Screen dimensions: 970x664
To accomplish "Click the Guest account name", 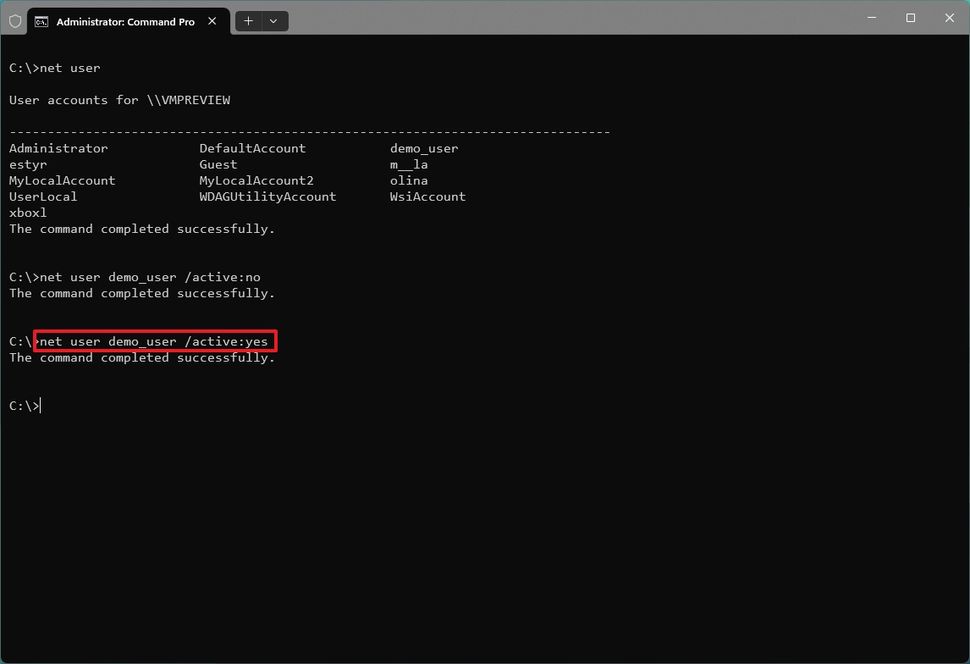I will (217, 164).
